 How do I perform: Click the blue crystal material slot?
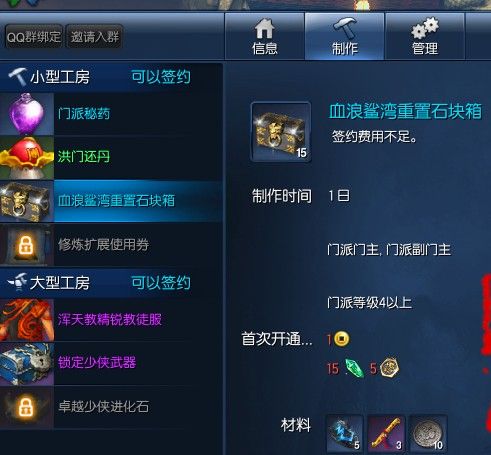(345, 434)
